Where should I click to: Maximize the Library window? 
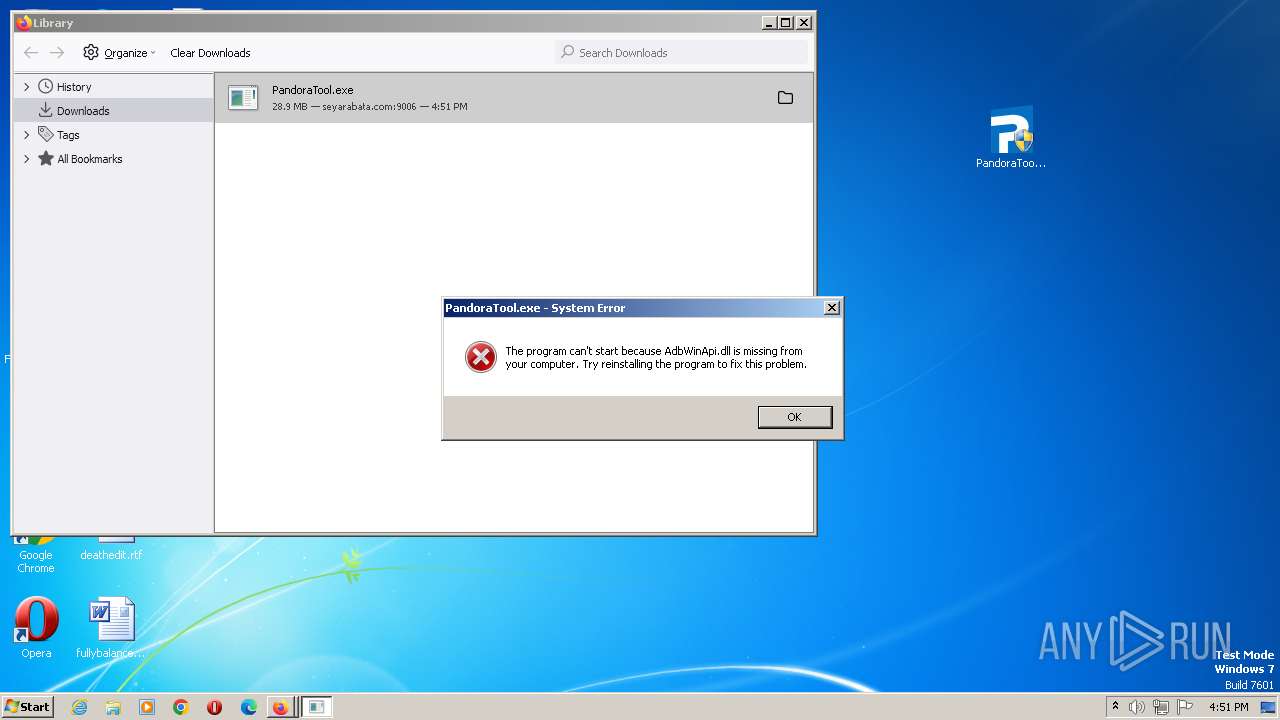[785, 22]
